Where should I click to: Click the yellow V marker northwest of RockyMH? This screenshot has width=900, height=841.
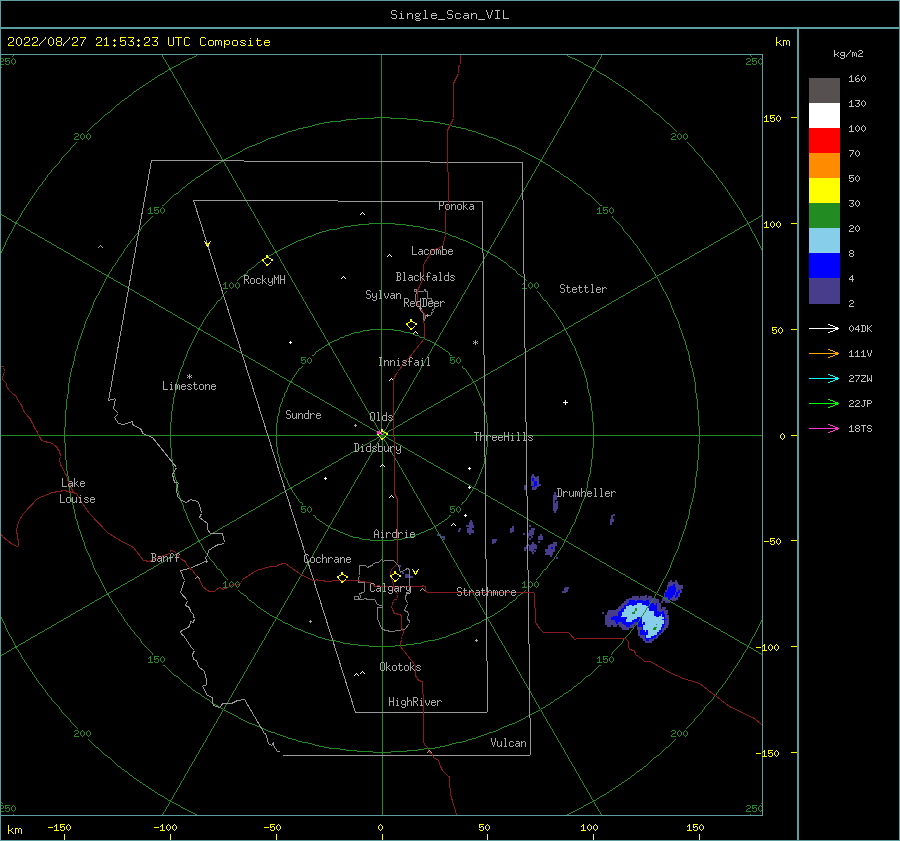(x=207, y=244)
